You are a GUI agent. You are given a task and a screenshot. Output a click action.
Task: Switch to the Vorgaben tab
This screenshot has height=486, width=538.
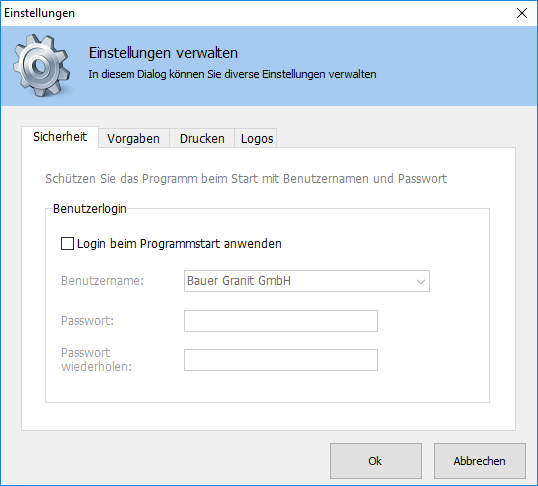pos(133,138)
